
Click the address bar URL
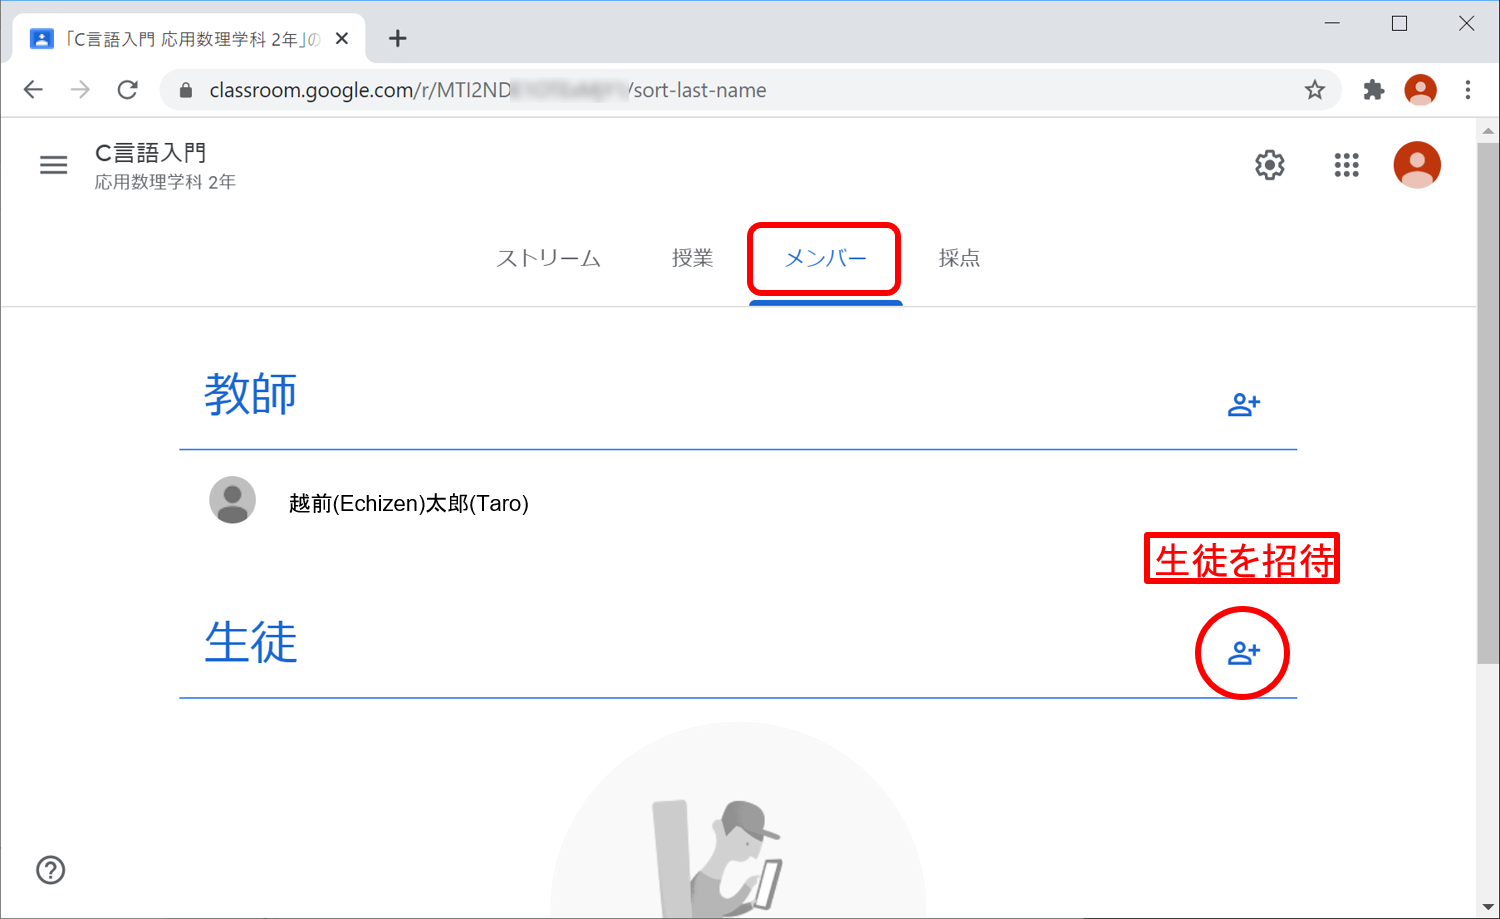tap(488, 90)
